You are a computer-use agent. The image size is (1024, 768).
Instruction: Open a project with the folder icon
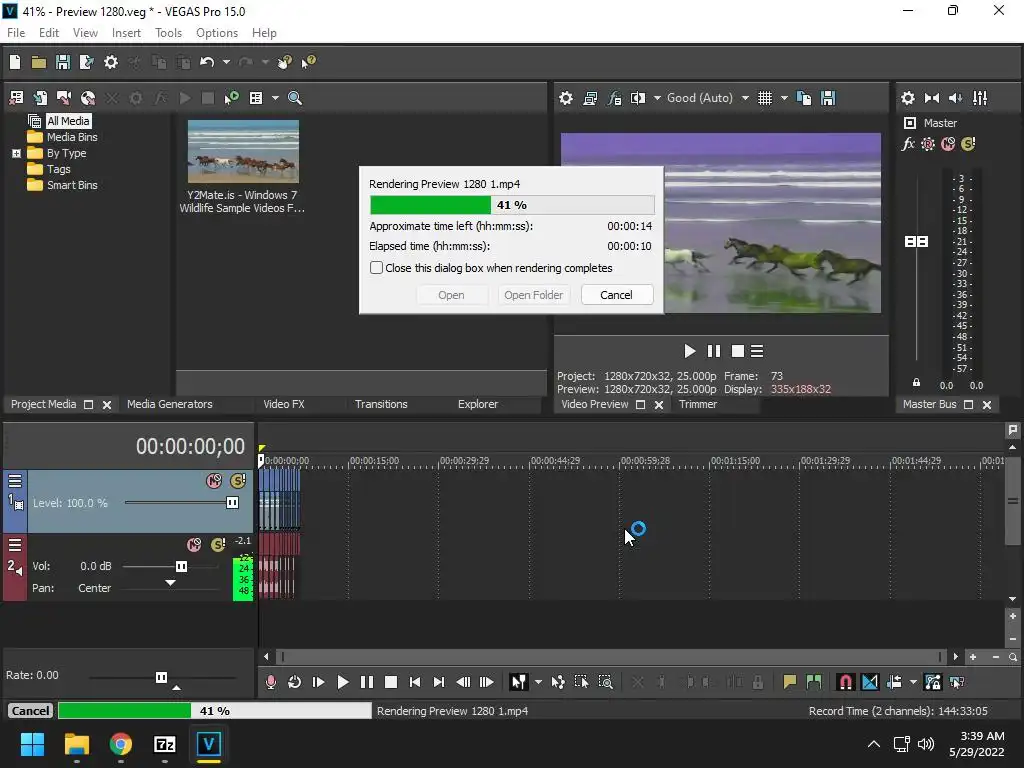(x=39, y=62)
